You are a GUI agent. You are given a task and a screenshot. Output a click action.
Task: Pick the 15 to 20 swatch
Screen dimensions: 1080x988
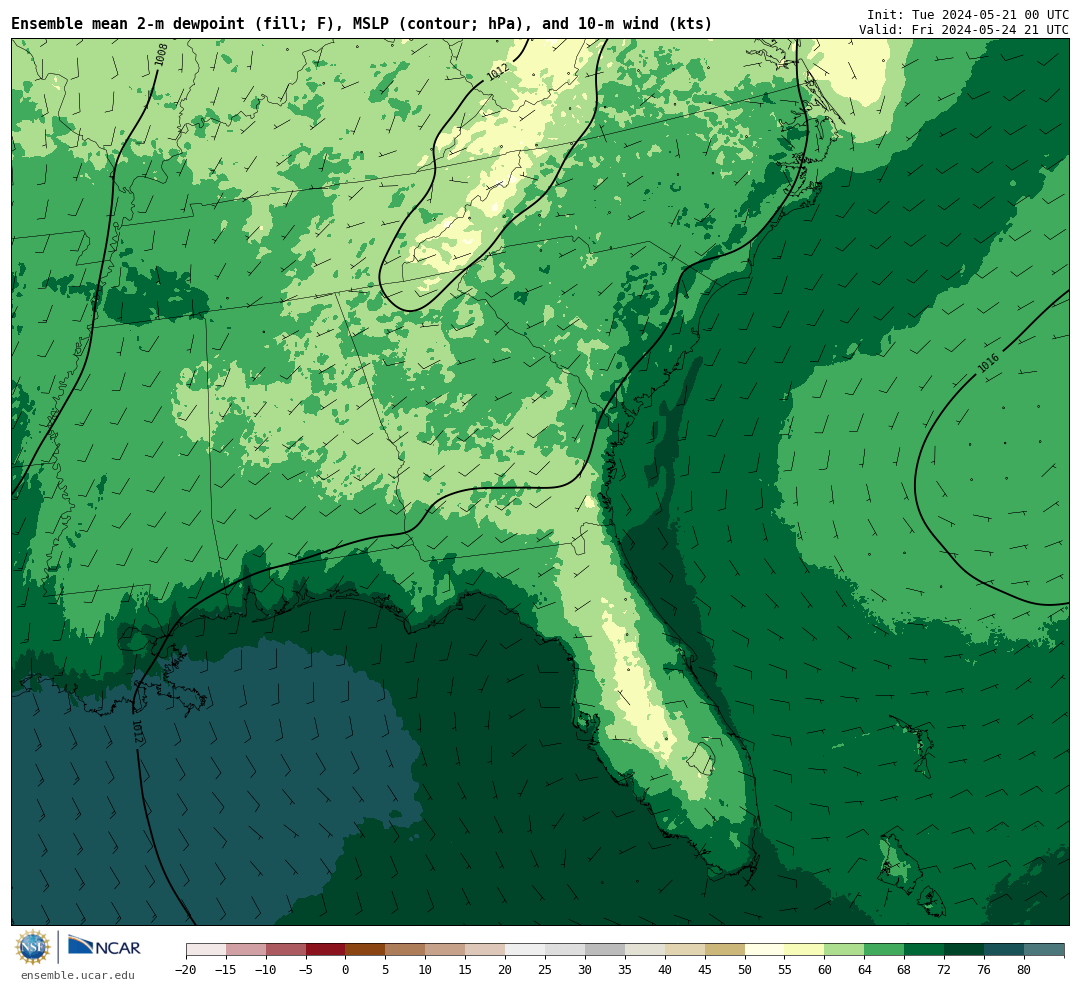point(486,950)
